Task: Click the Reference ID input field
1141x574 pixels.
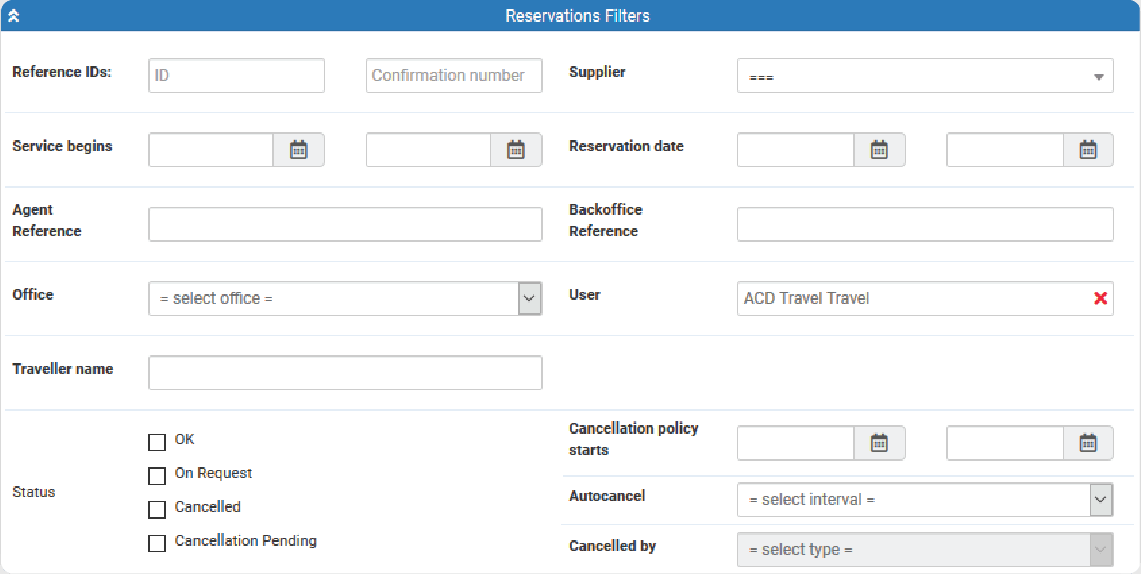Action: (x=236, y=76)
